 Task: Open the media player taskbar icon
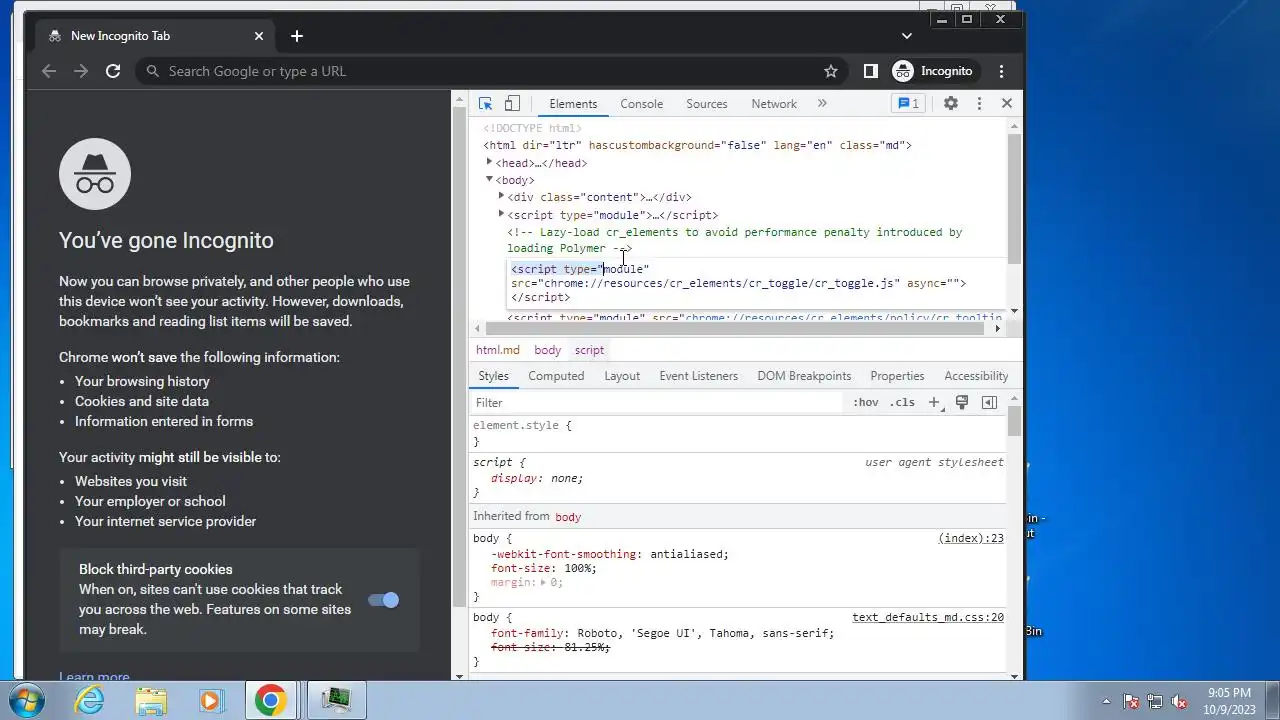tap(210, 700)
